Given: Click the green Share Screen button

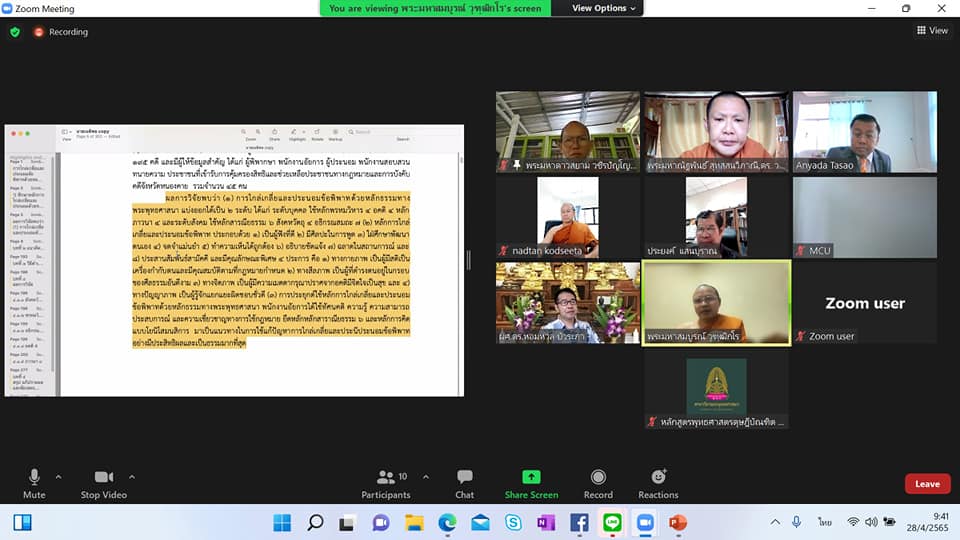Looking at the screenshot, I should (531, 483).
